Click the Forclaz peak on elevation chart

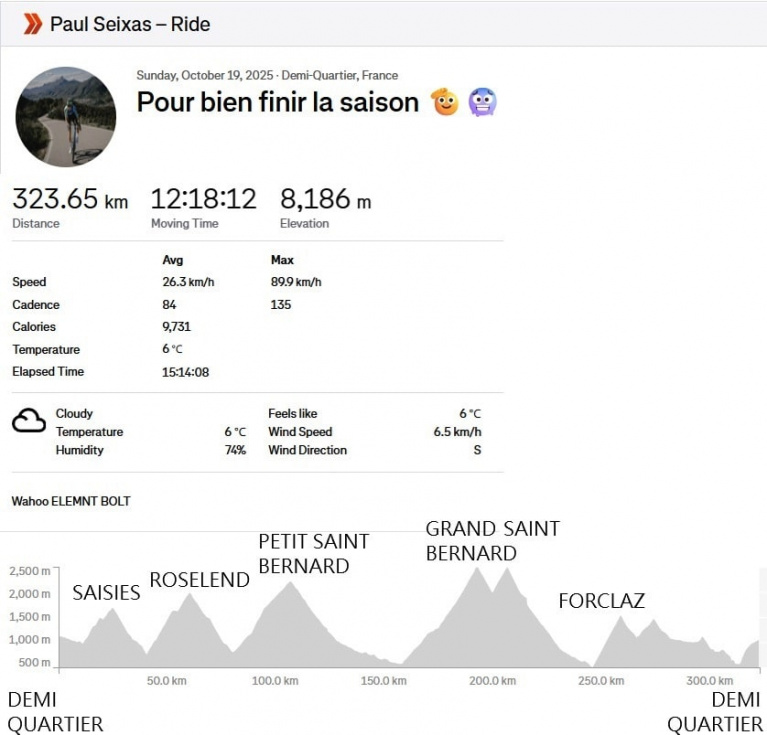[621, 618]
